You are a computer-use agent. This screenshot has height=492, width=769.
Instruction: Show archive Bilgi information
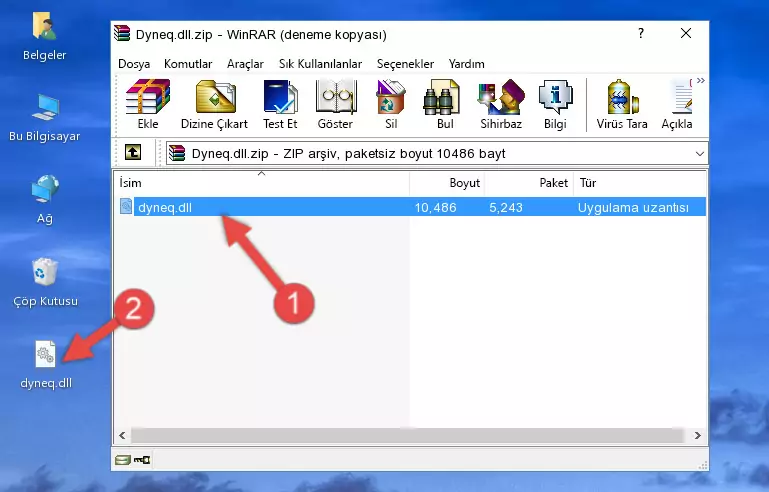(555, 104)
